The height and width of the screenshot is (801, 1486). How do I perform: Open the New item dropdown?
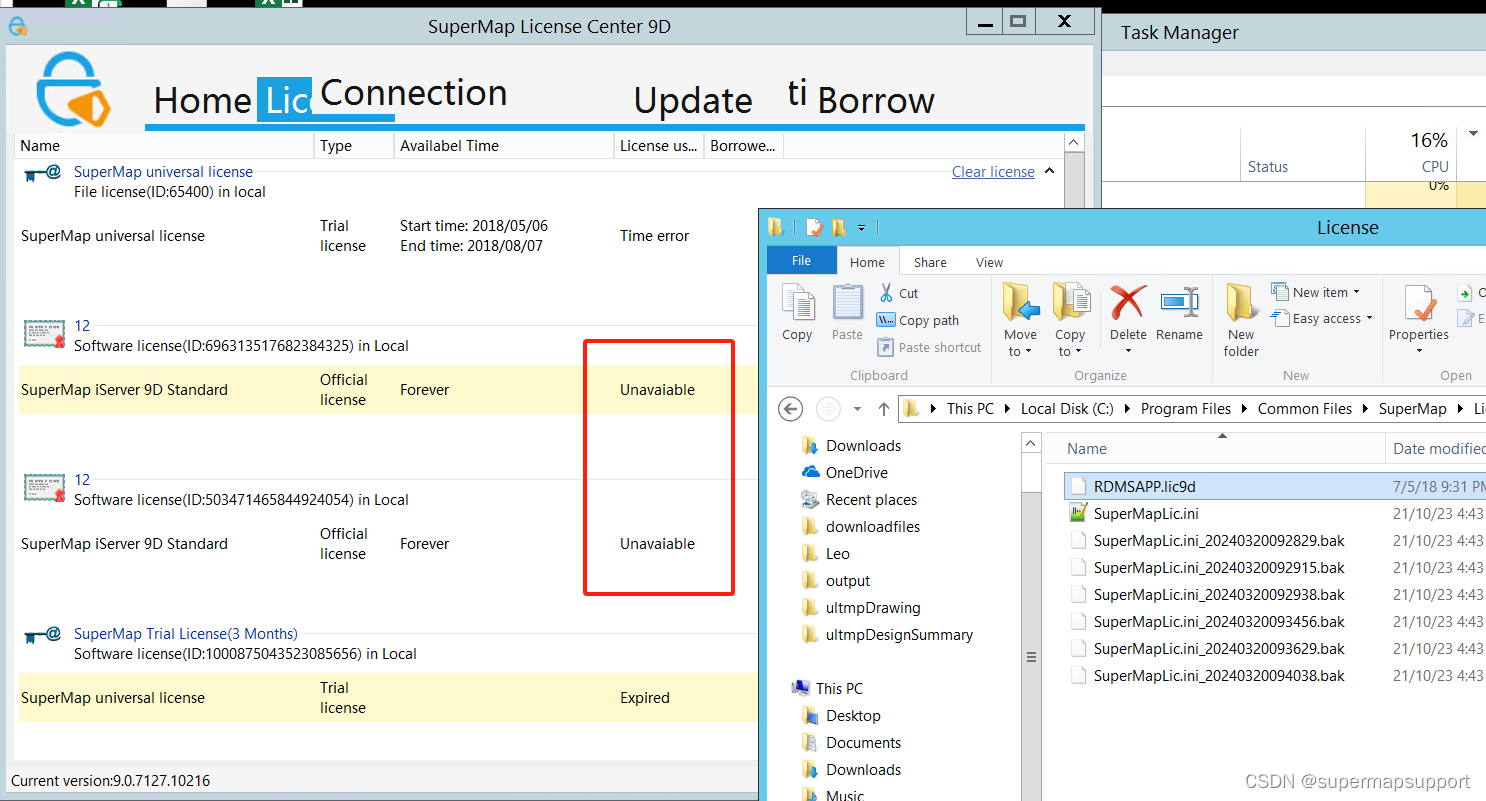pyautogui.click(x=1315, y=292)
